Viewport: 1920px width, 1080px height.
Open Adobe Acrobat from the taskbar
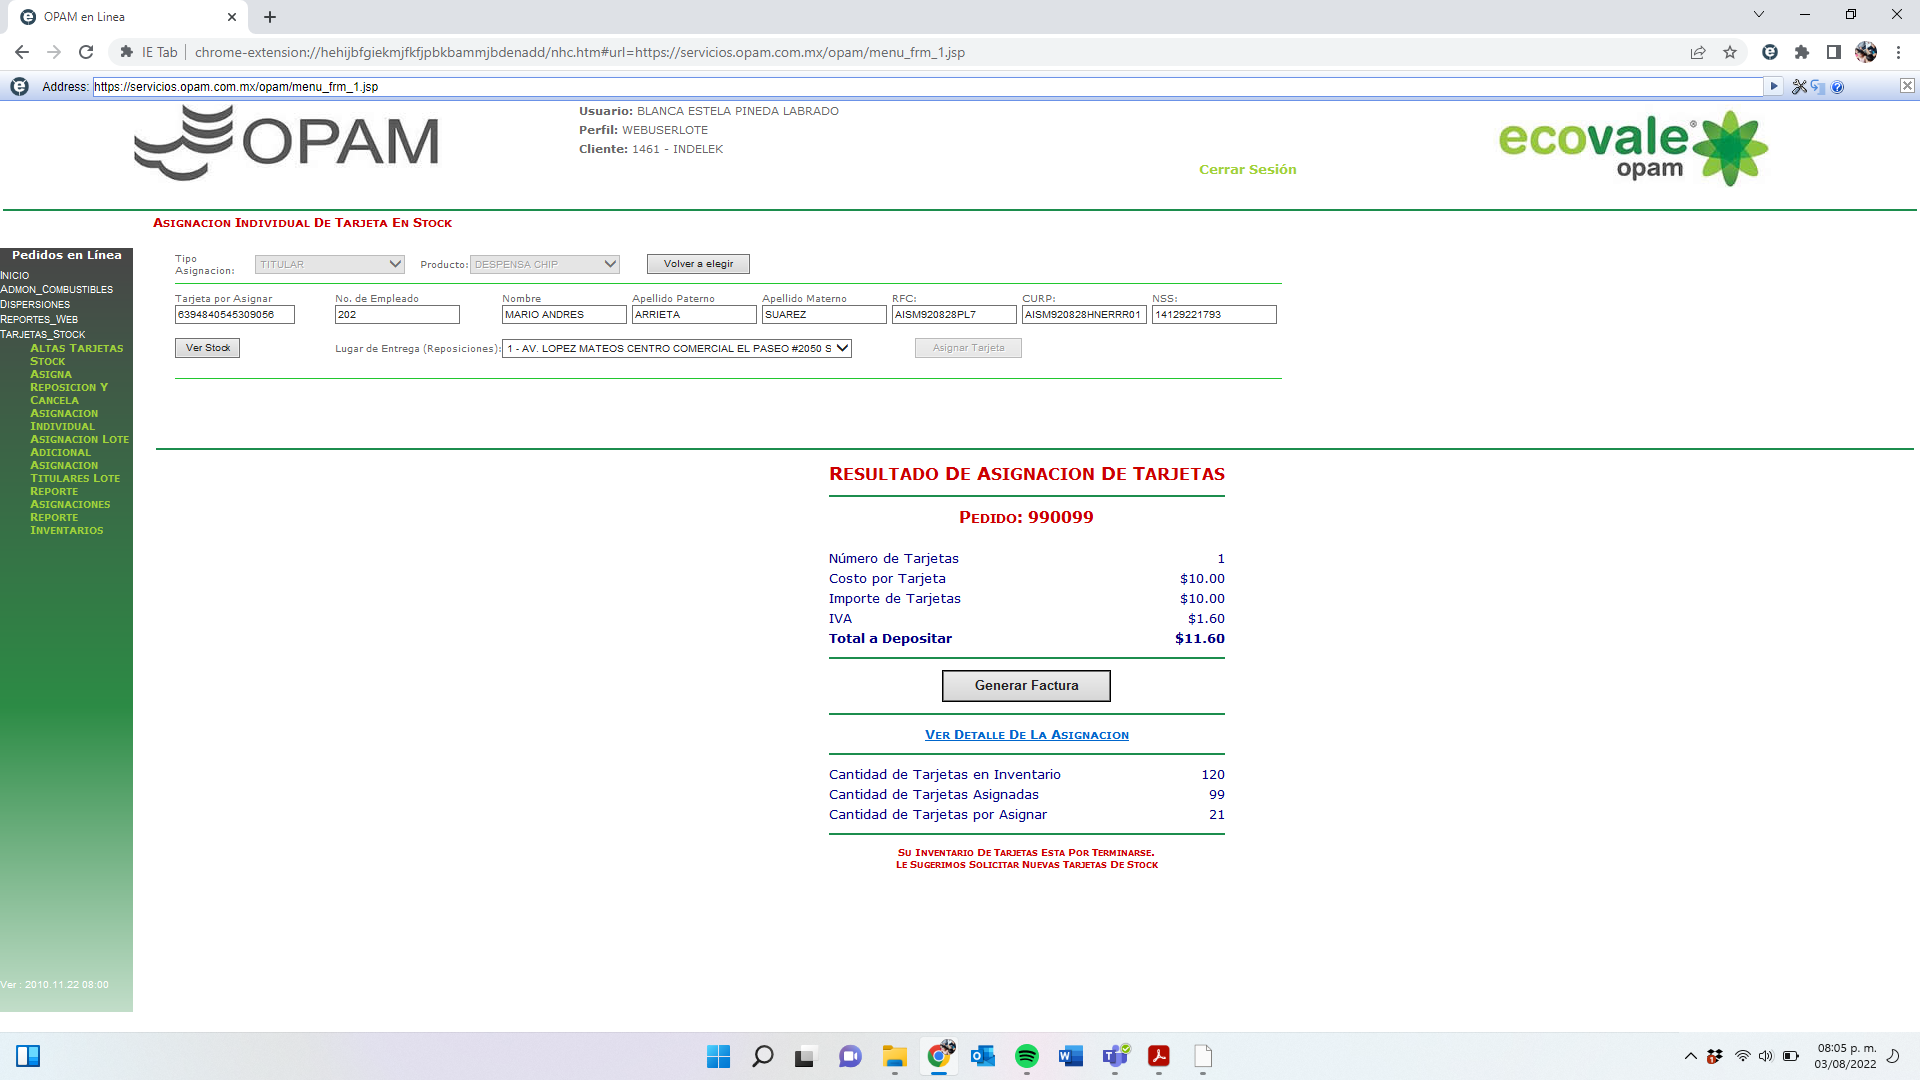[x=1159, y=1056]
